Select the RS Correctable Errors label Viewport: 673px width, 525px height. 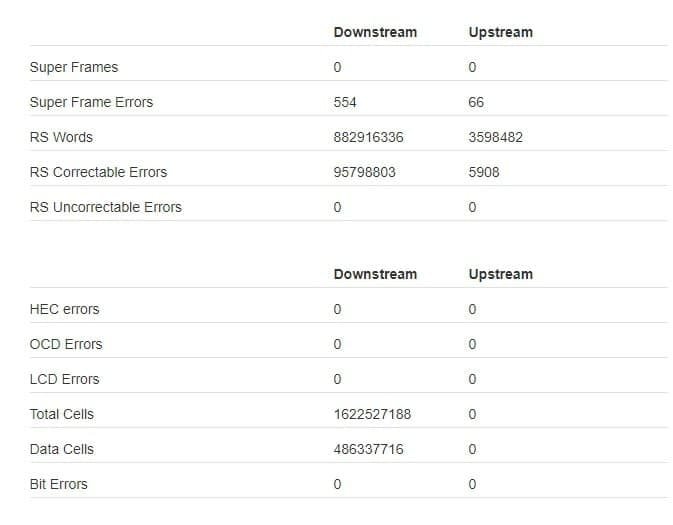(98, 172)
